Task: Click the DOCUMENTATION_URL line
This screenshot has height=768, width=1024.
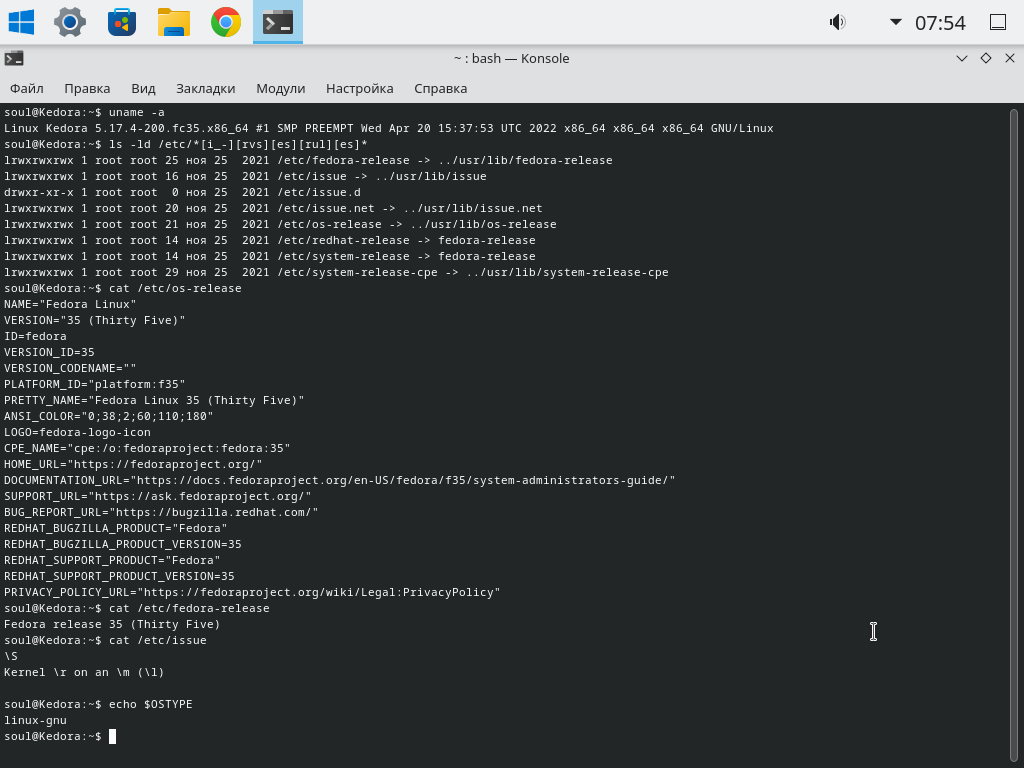Action: tap(340, 480)
